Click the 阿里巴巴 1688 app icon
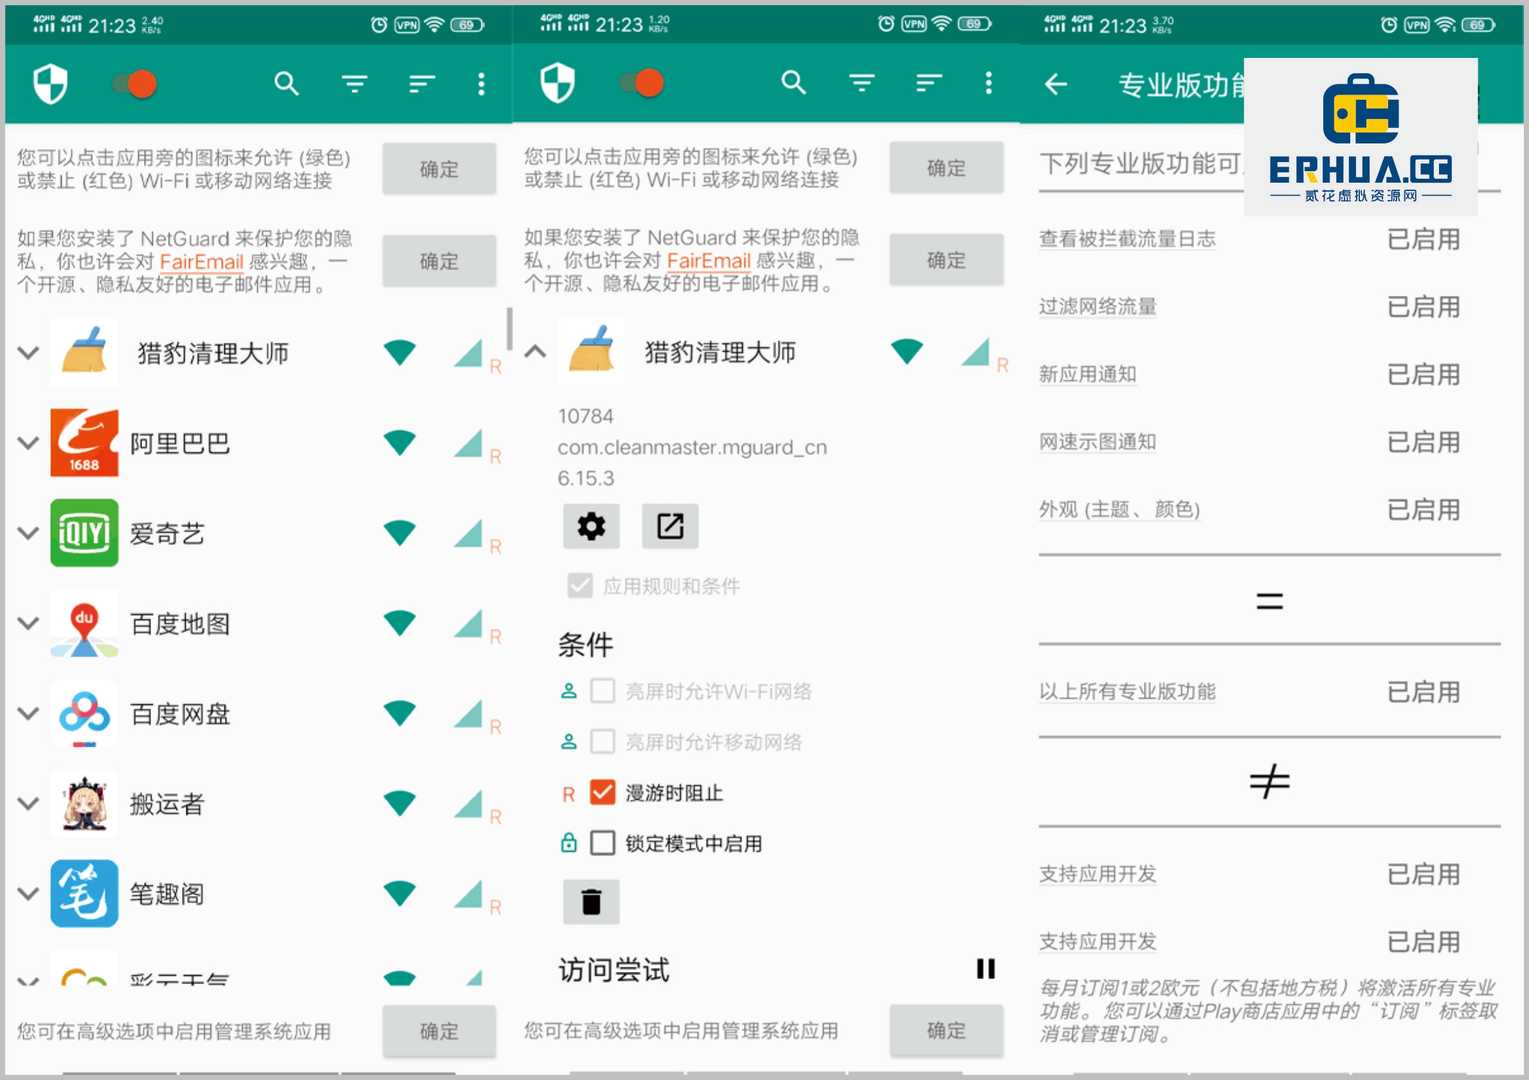The image size is (1529, 1080). 84,442
